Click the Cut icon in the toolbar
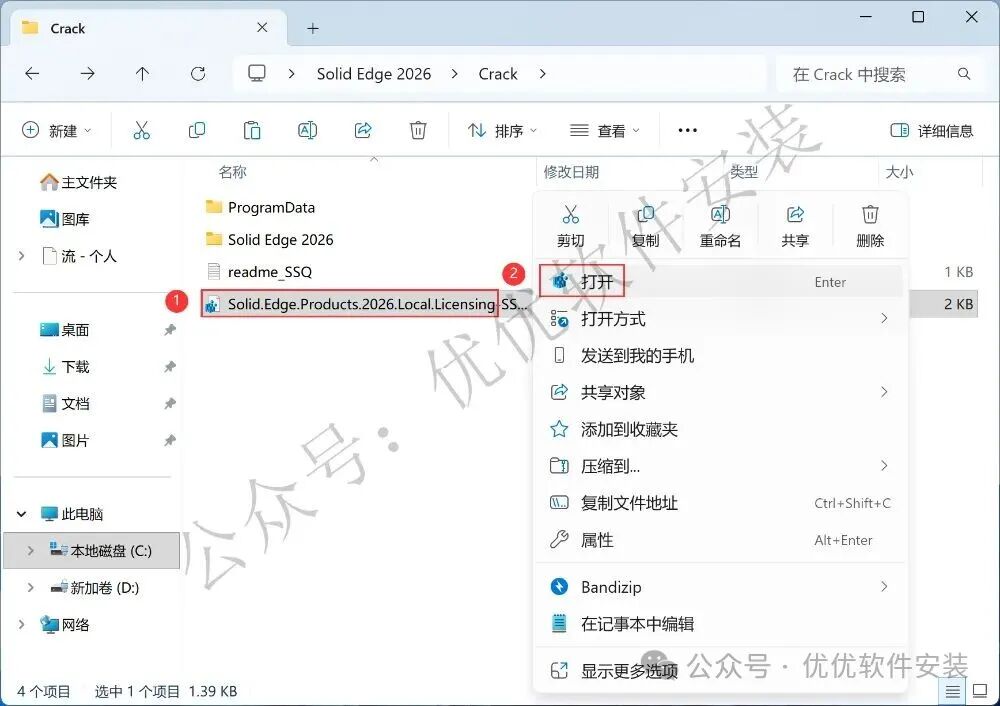 point(142,131)
